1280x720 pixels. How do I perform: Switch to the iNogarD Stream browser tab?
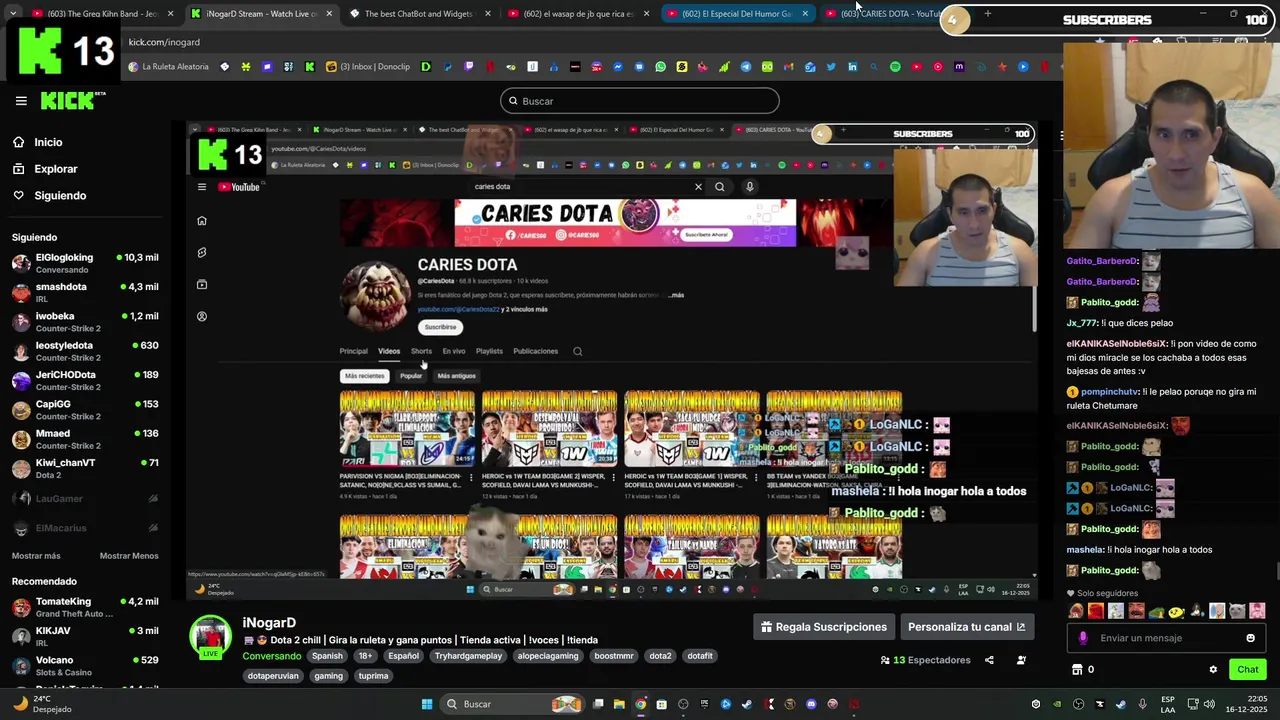pyautogui.click(x=262, y=14)
